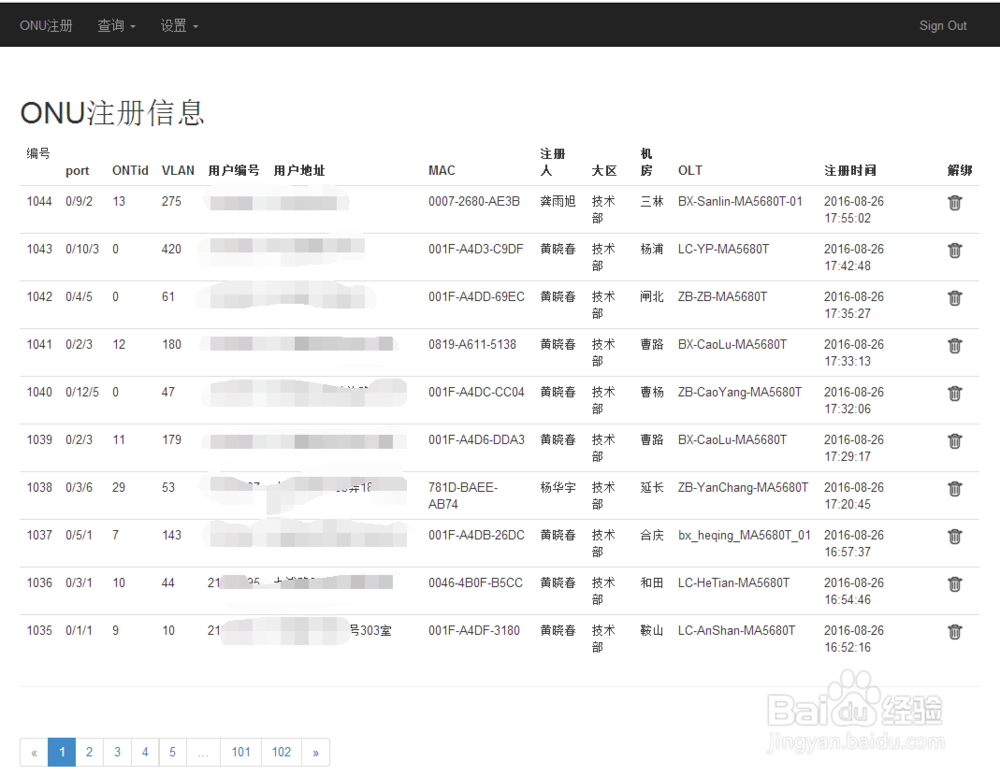Unbind record 1035 with the trash icon
1000x776 pixels.
[x=955, y=632]
